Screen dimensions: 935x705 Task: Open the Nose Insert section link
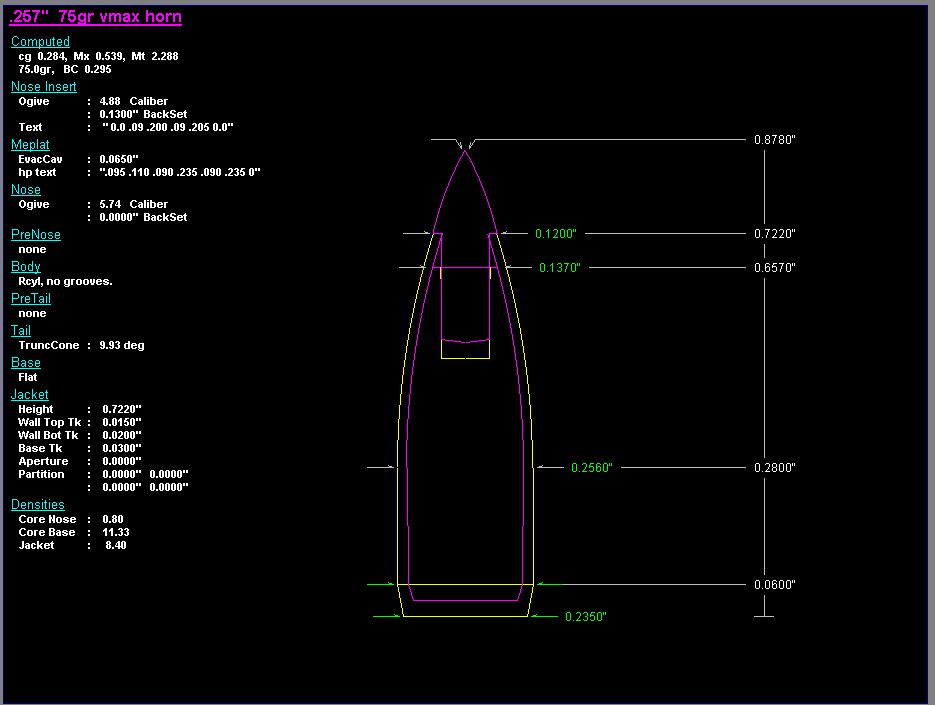[43, 86]
